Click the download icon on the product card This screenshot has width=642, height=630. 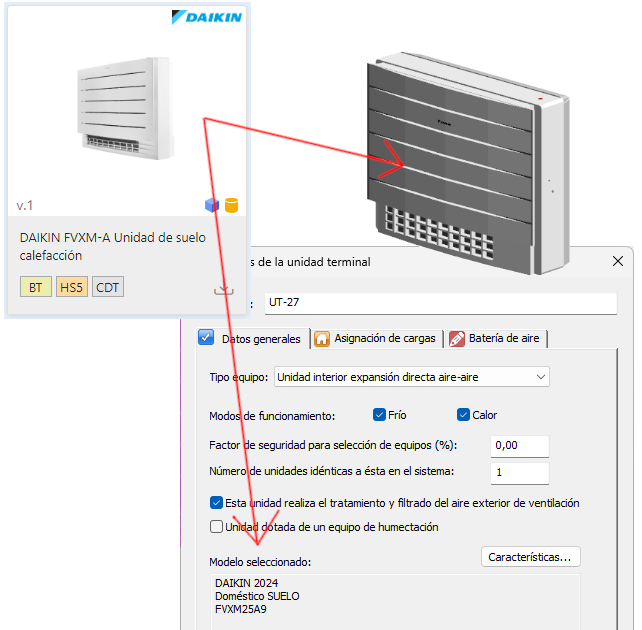[224, 290]
